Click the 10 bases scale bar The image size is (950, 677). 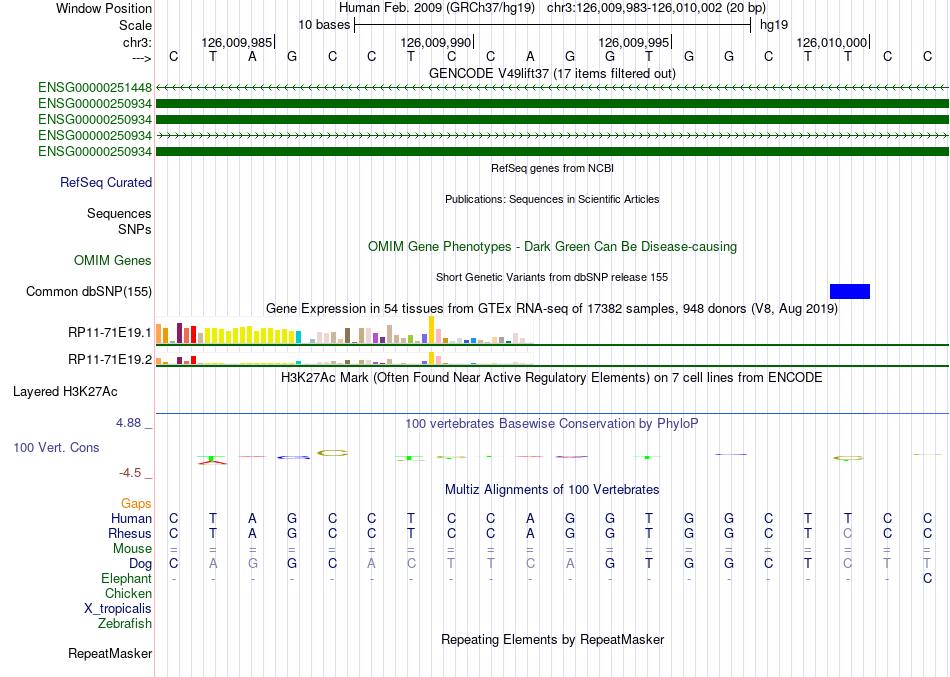point(553,25)
